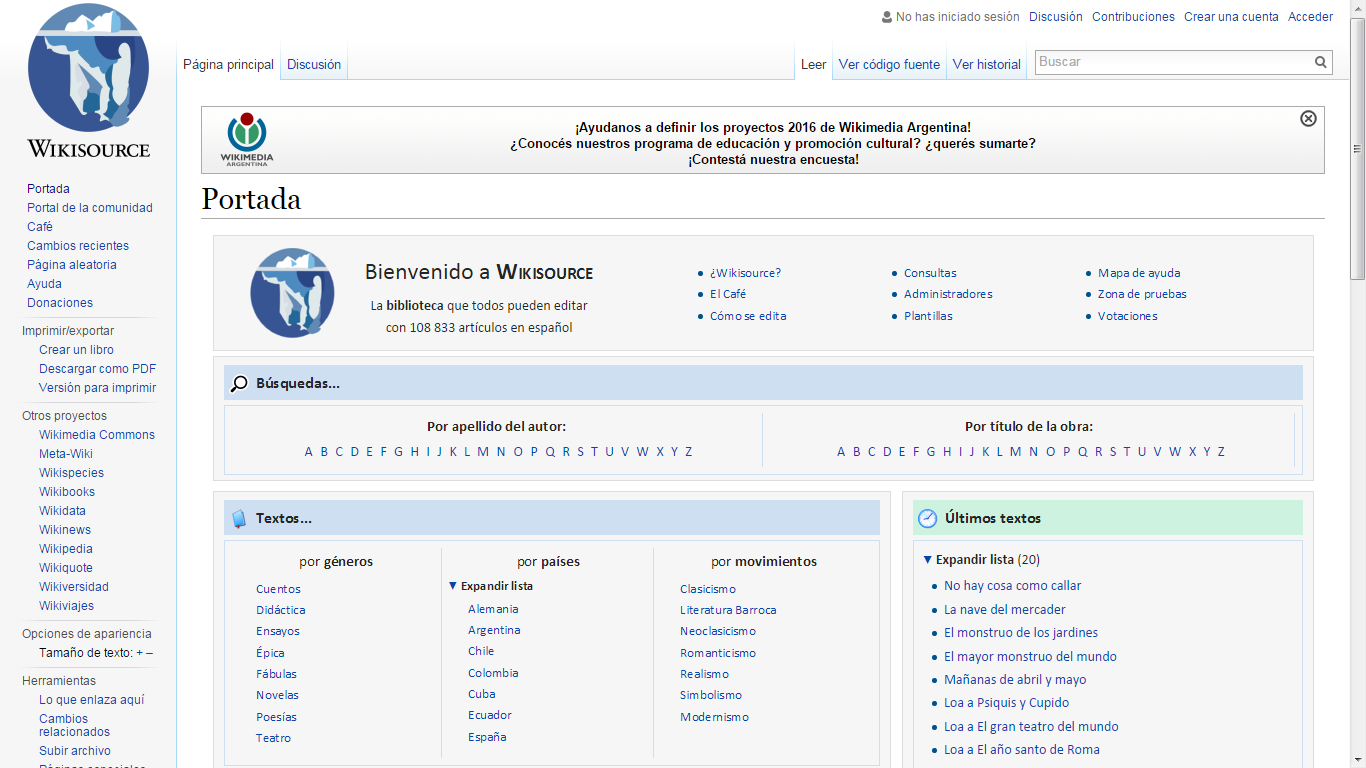This screenshot has width=1366, height=768.
Task: Go to Wikiquote in Otros proyectos
Action: tap(66, 568)
